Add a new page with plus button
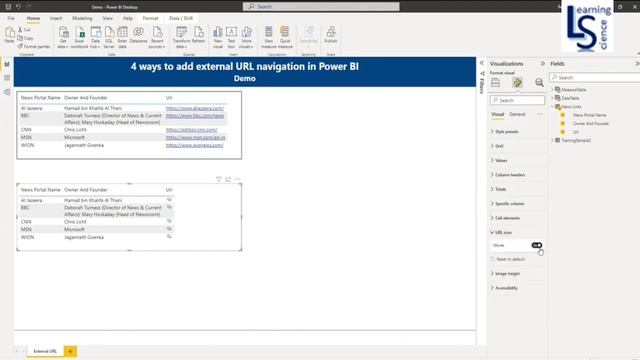This screenshot has width=640, height=360. (x=70, y=351)
